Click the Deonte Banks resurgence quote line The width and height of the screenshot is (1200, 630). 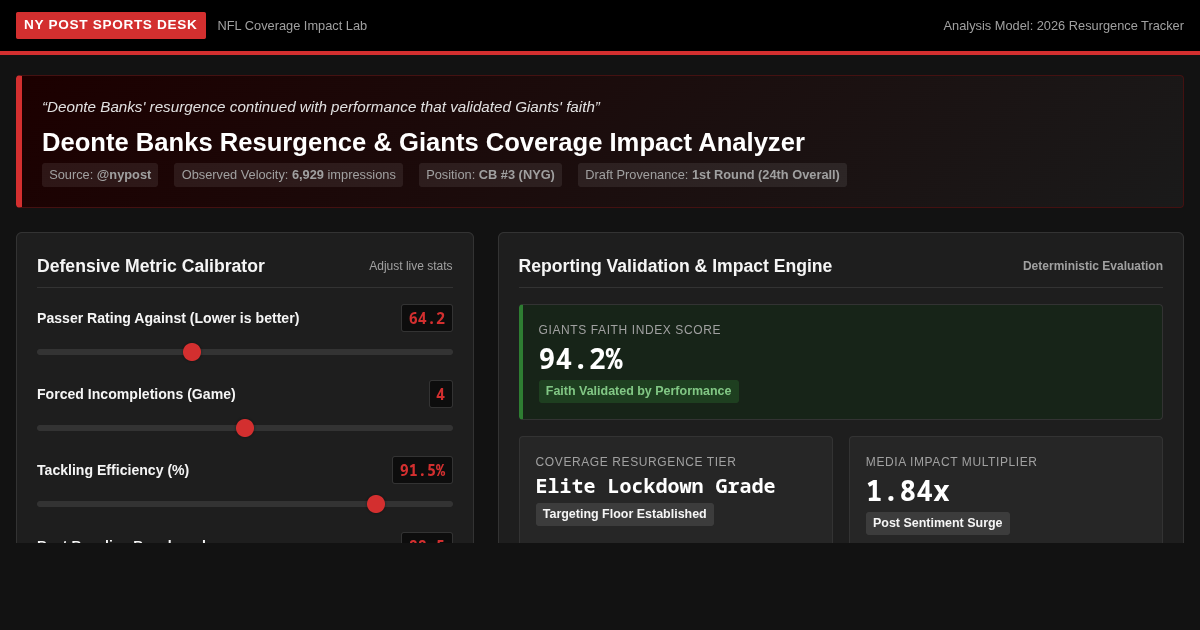click(321, 107)
